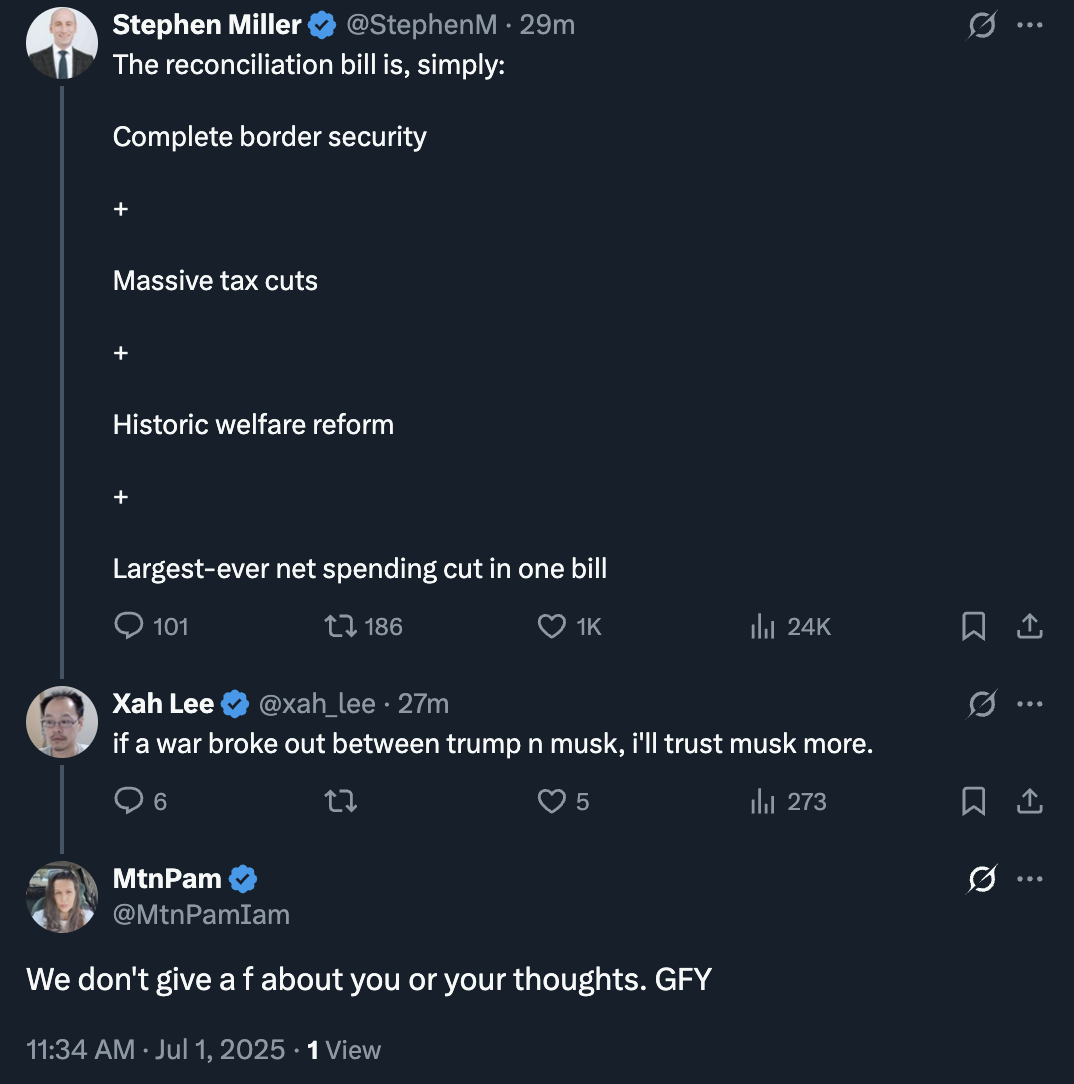Open more options menu on MtnPam's post
The width and height of the screenshot is (1074, 1084).
(x=1029, y=879)
